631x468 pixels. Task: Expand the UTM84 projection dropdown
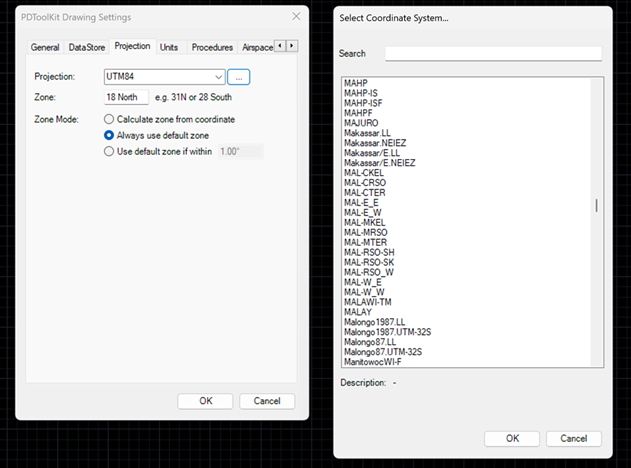pyautogui.click(x=218, y=76)
